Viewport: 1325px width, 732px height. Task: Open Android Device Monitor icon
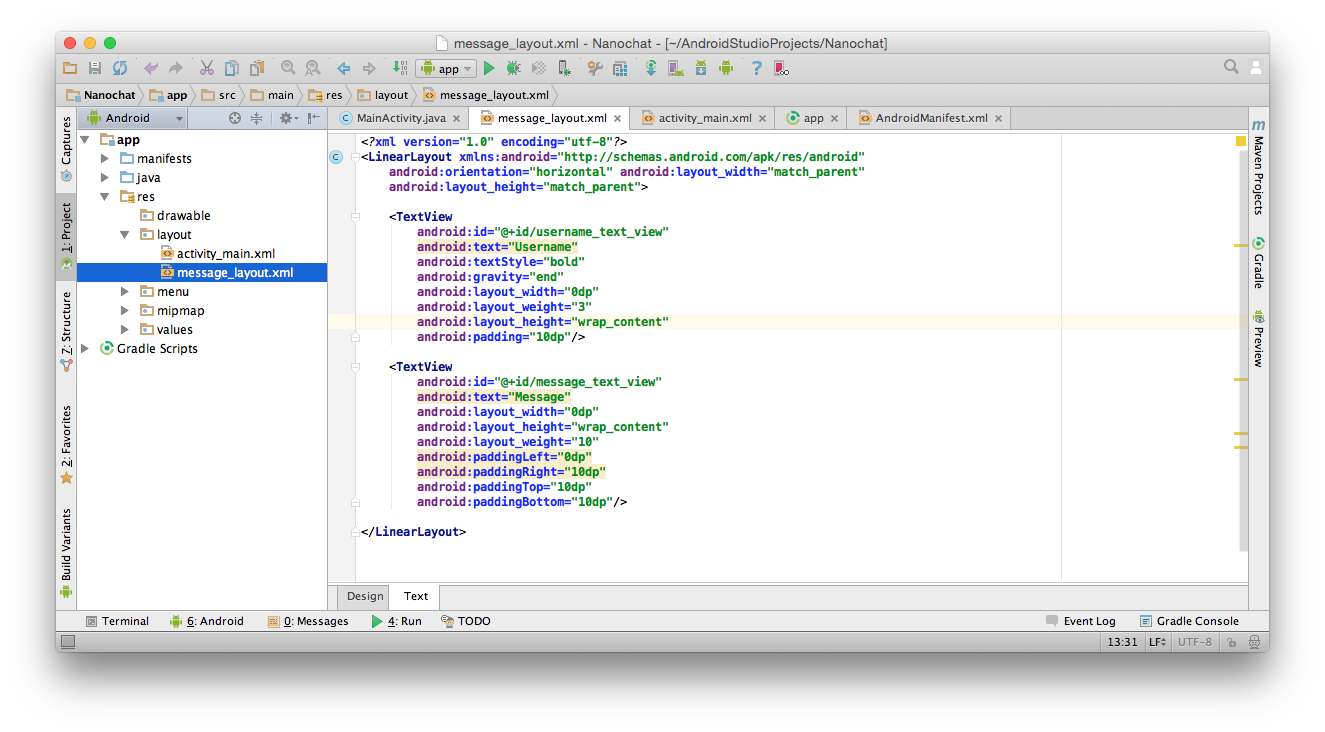[x=726, y=68]
